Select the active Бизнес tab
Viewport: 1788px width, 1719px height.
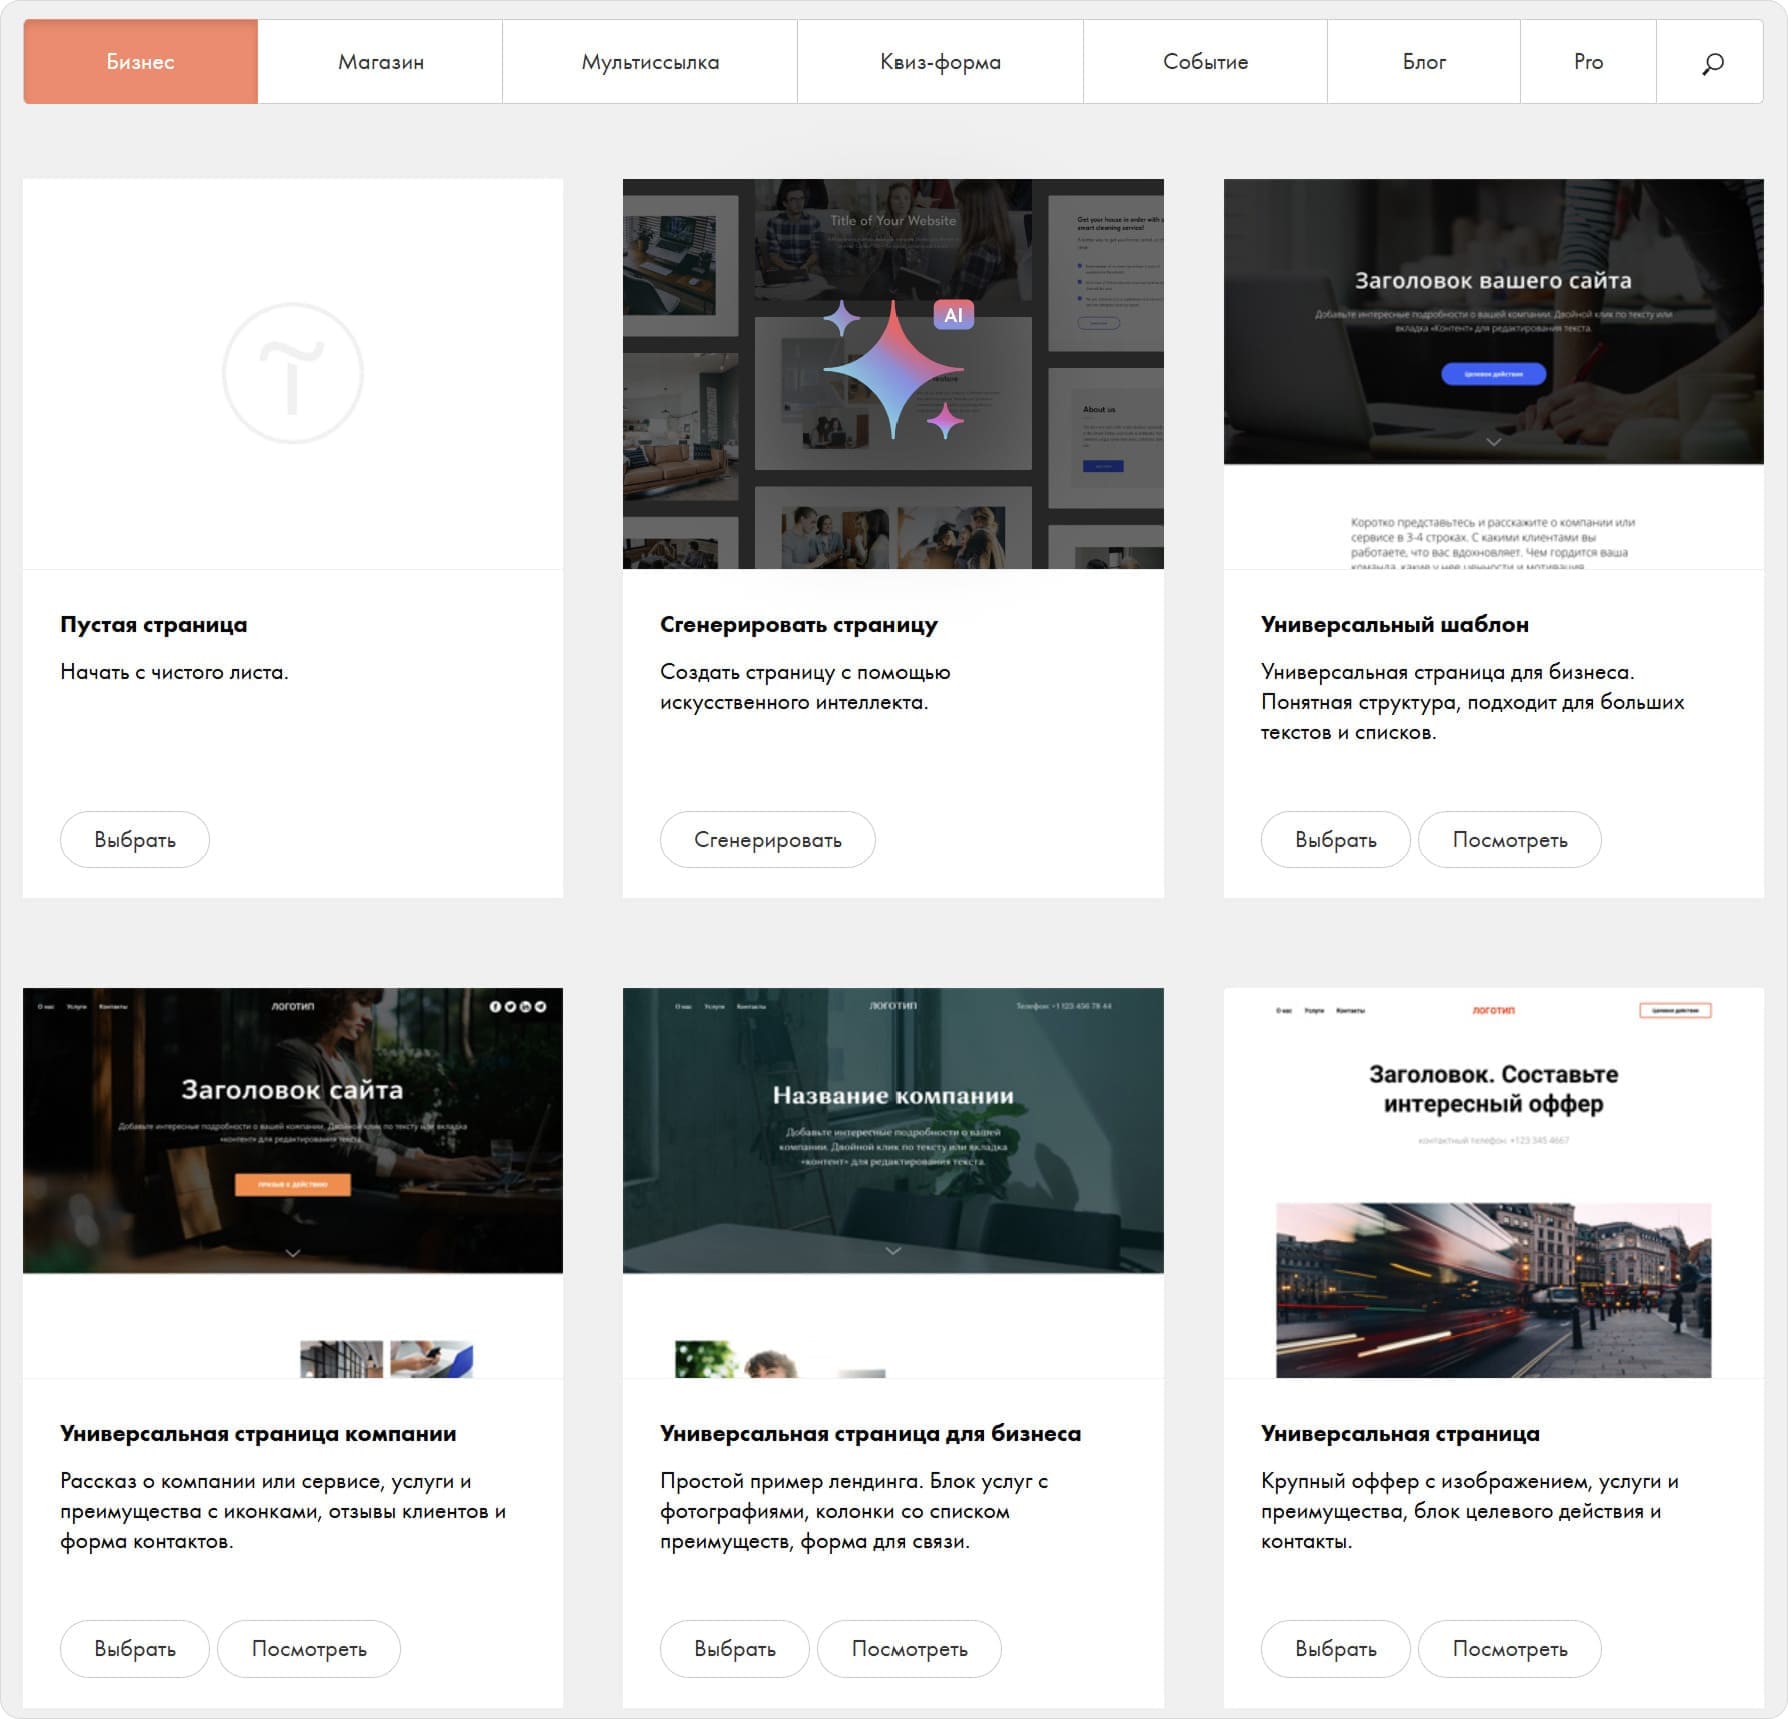coord(140,62)
